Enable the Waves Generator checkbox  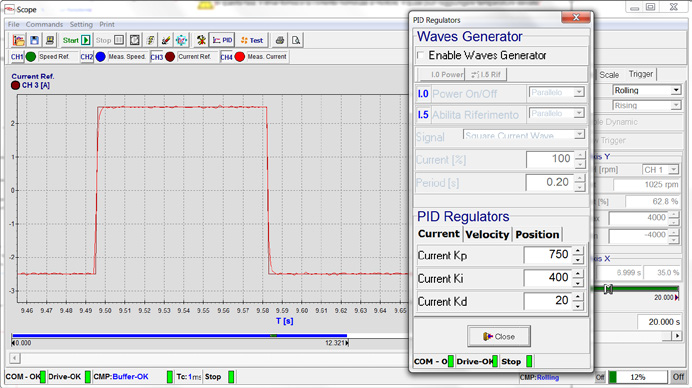tap(421, 55)
